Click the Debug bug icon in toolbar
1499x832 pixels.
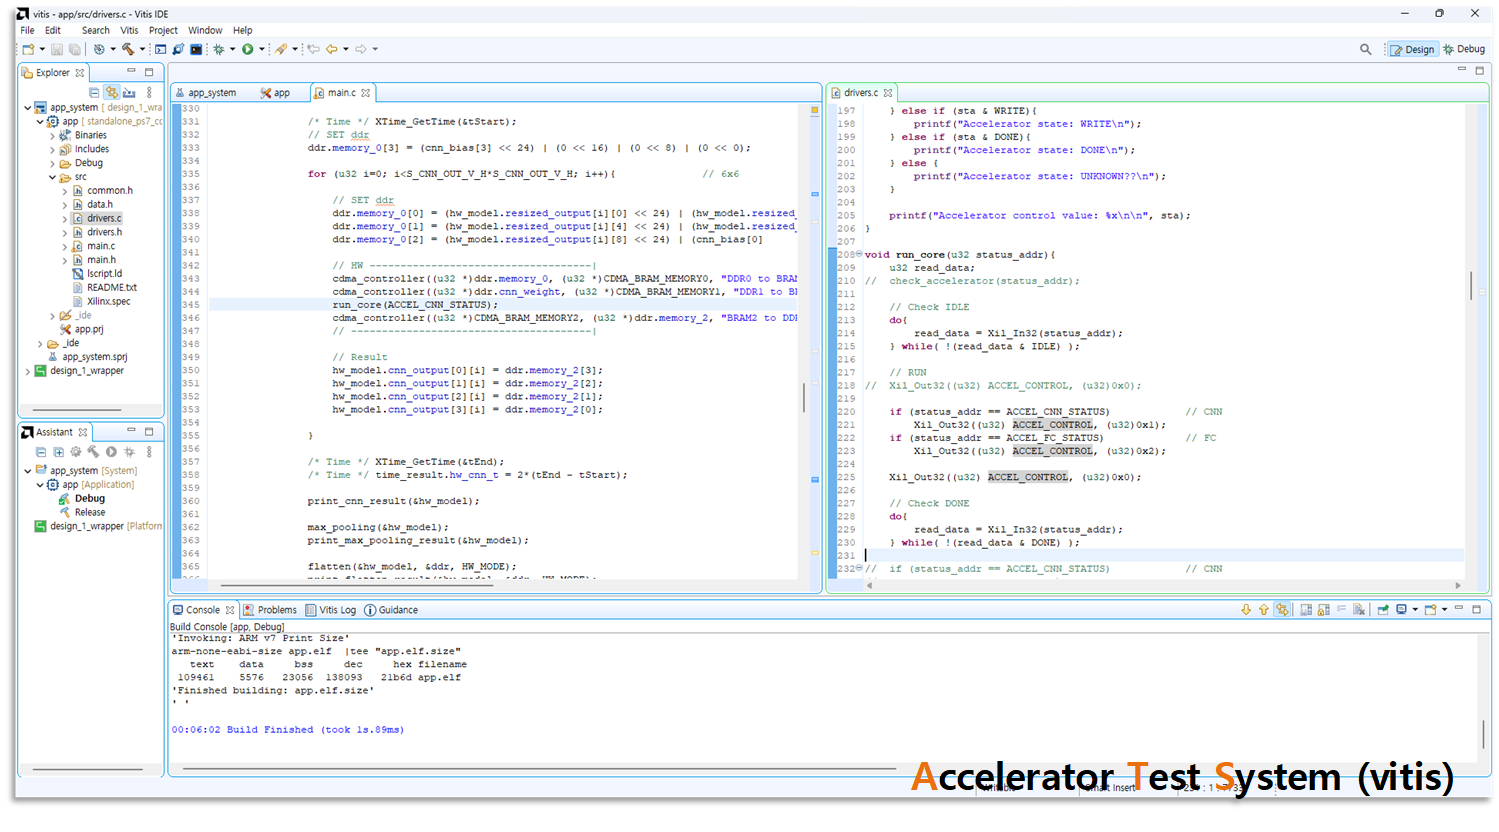(219, 49)
